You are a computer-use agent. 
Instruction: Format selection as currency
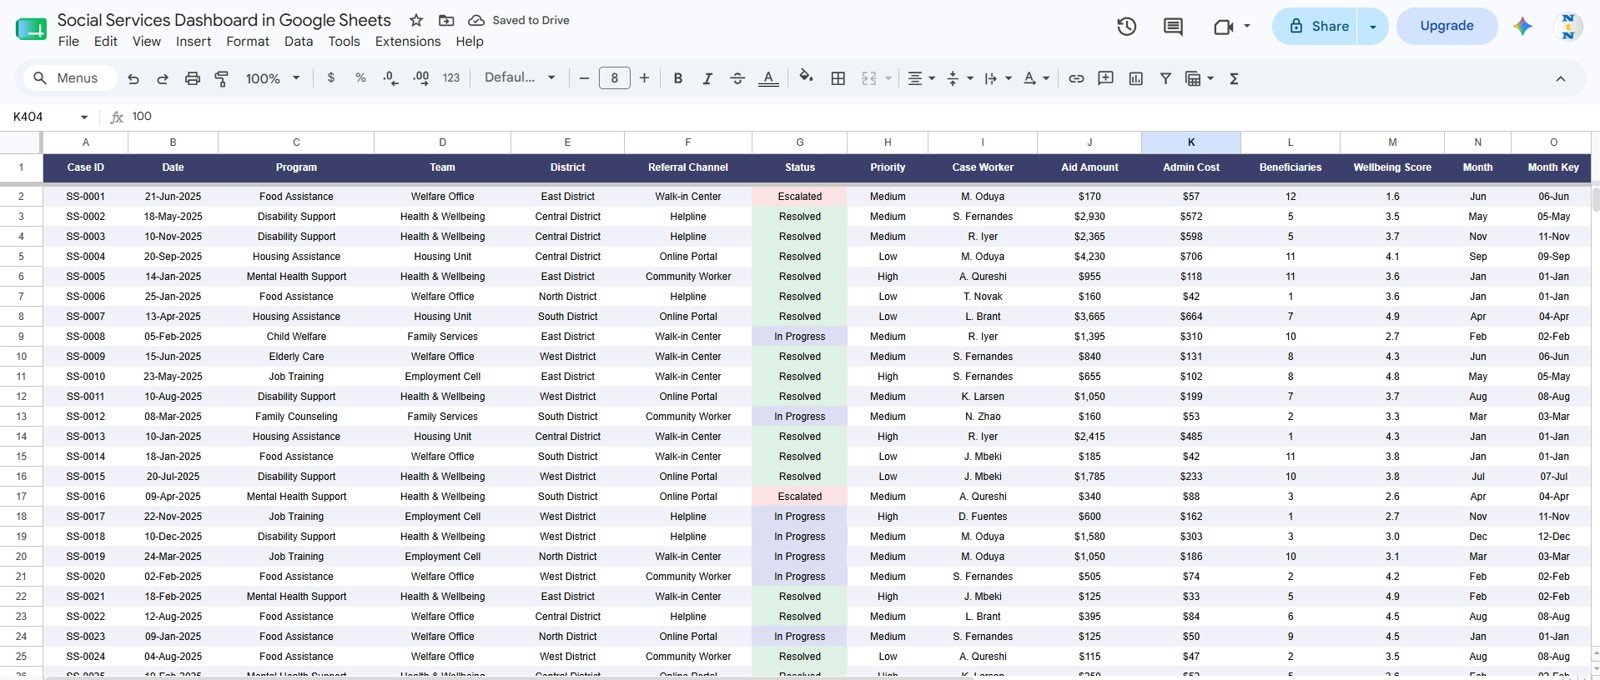[331, 78]
